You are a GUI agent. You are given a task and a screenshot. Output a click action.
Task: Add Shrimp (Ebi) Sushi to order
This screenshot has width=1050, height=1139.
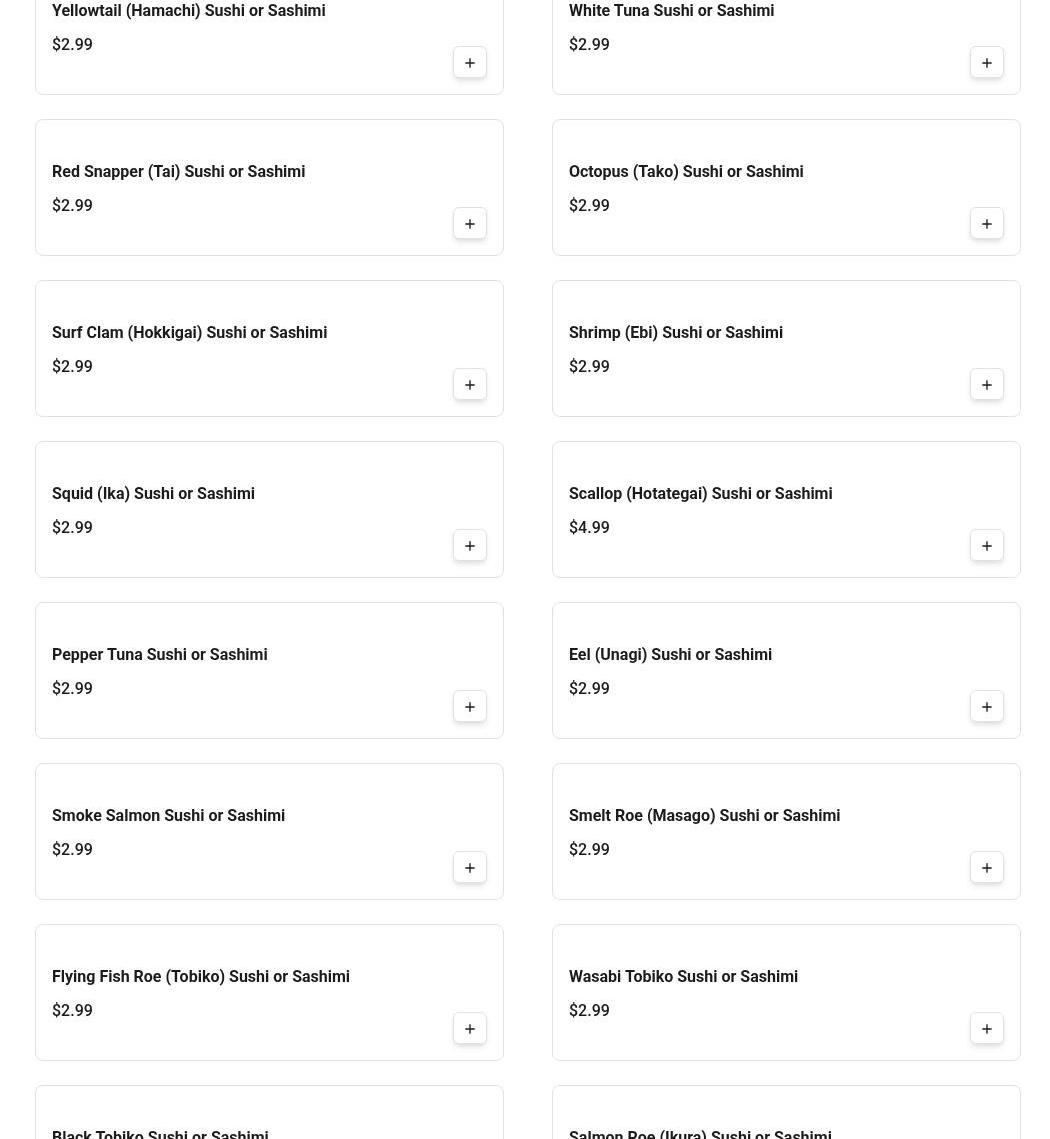tap(986, 385)
